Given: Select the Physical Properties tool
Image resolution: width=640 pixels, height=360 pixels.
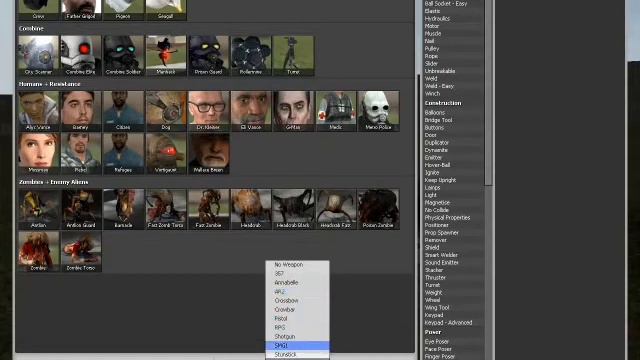Looking at the screenshot, I should (447, 218).
